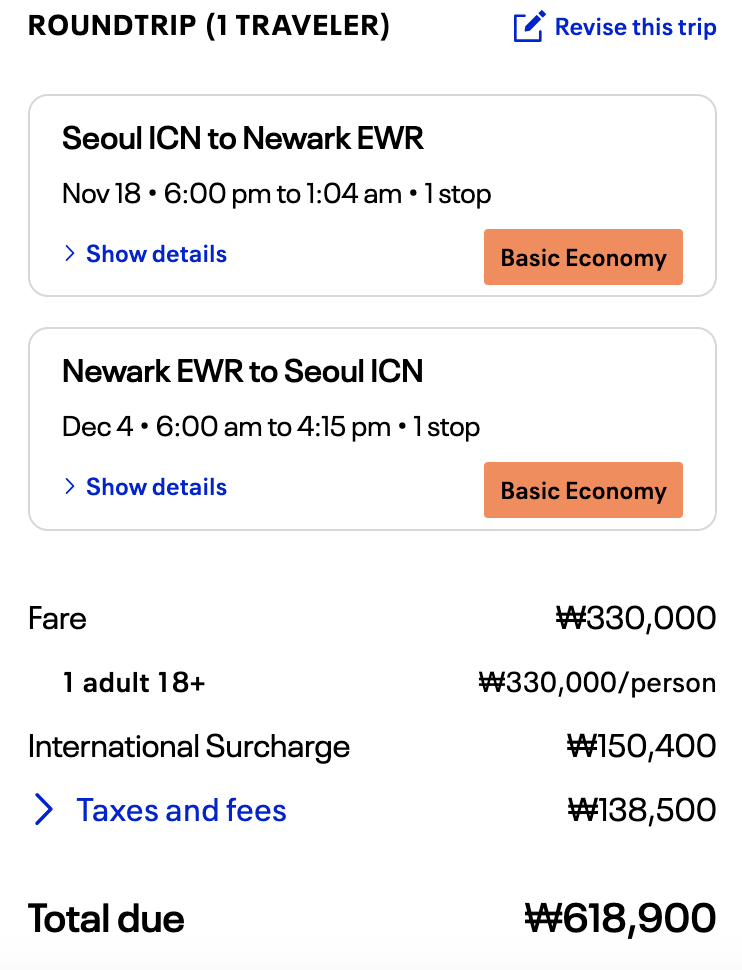Expand the Taxes and fees chevron arrow
Screen dimensions: 742x970
tap(43, 810)
